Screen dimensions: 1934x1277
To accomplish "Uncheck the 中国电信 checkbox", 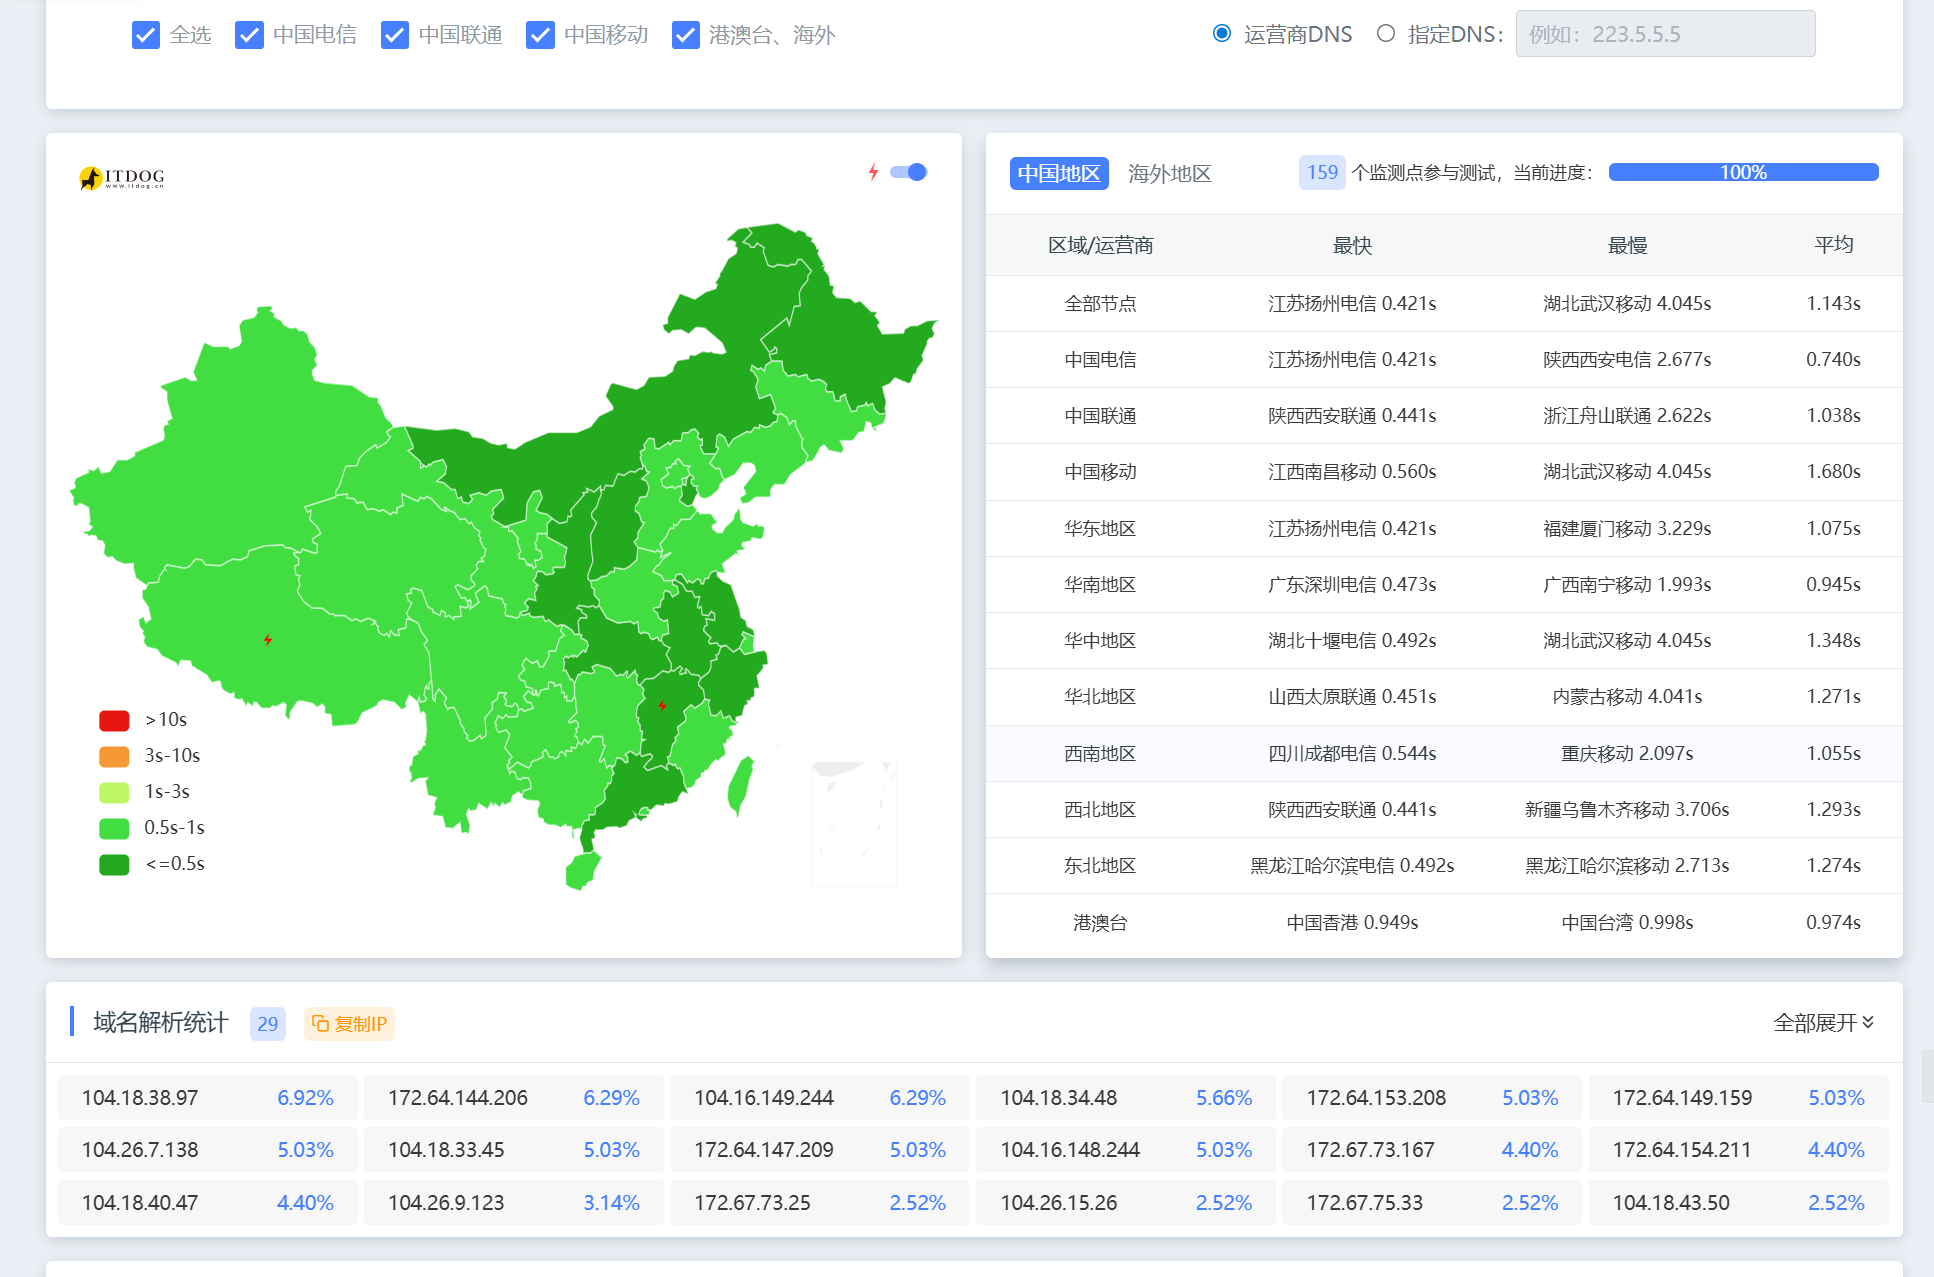I will pos(249,35).
